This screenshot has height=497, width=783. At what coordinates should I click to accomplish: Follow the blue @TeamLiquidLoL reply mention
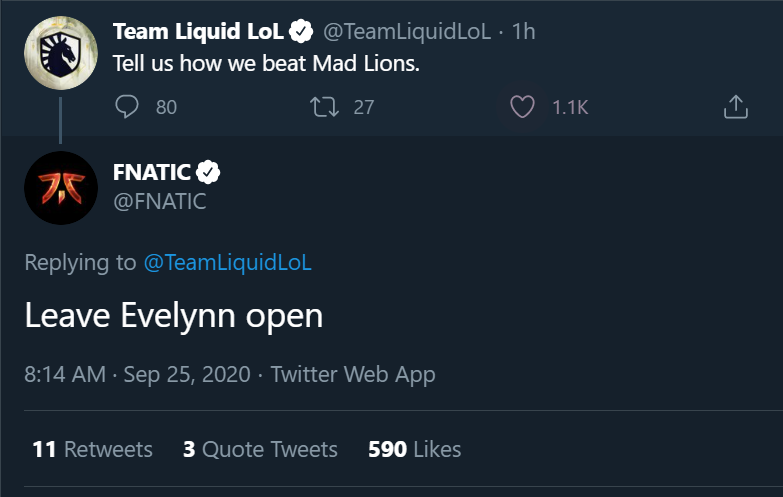[228, 263]
